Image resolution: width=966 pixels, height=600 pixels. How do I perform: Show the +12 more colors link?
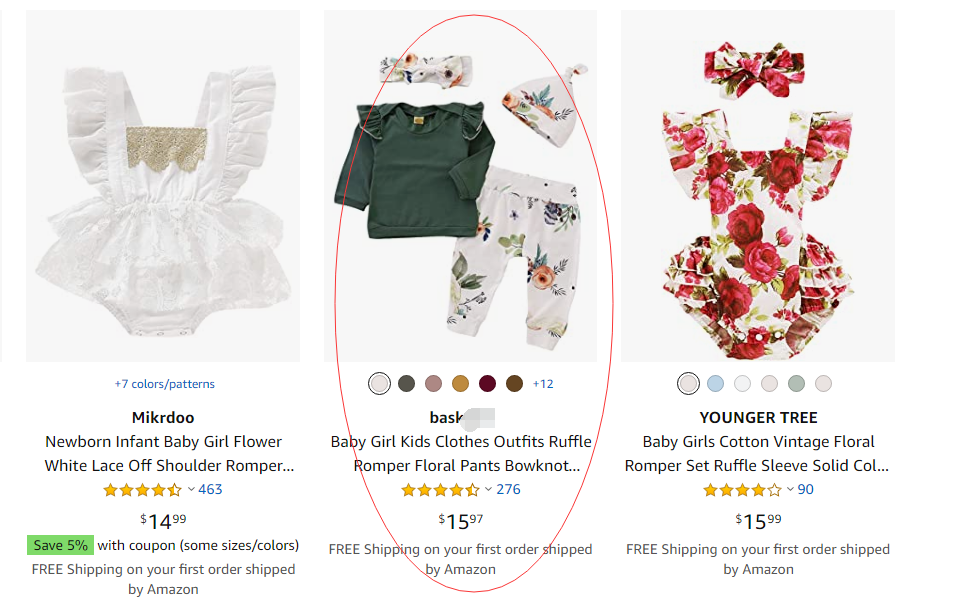point(543,384)
